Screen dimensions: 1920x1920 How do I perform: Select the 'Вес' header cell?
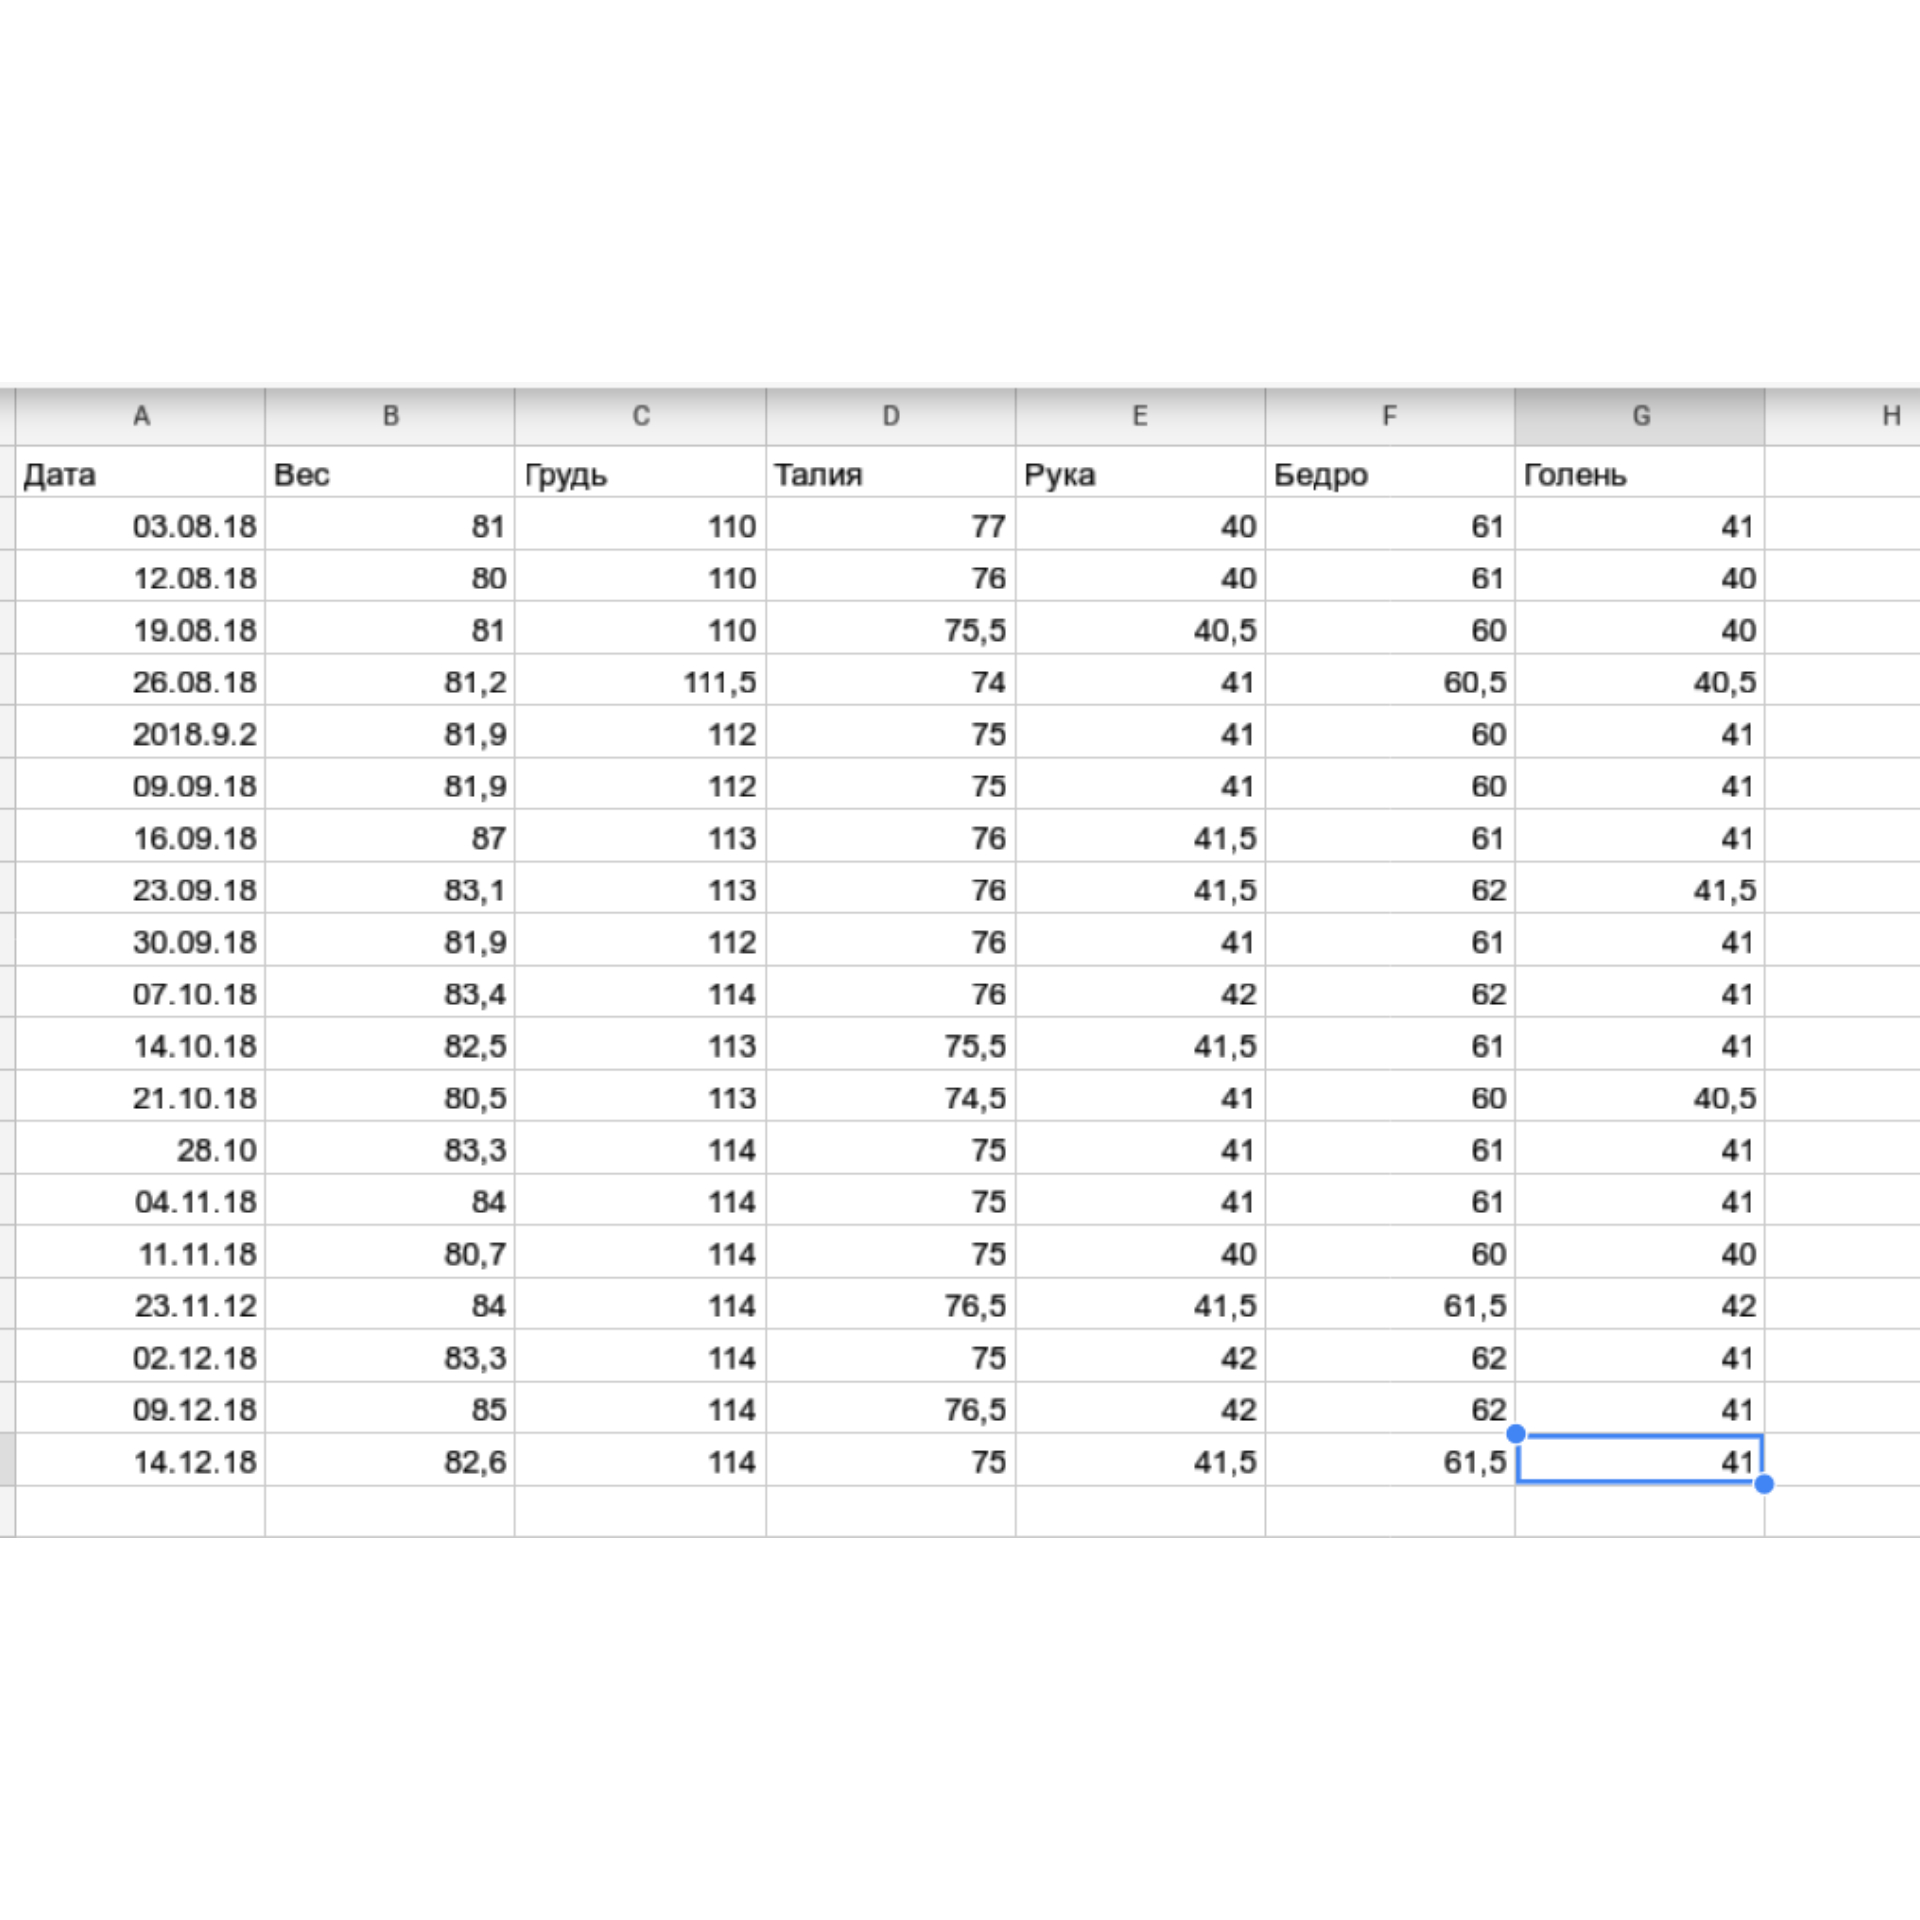pos(390,474)
